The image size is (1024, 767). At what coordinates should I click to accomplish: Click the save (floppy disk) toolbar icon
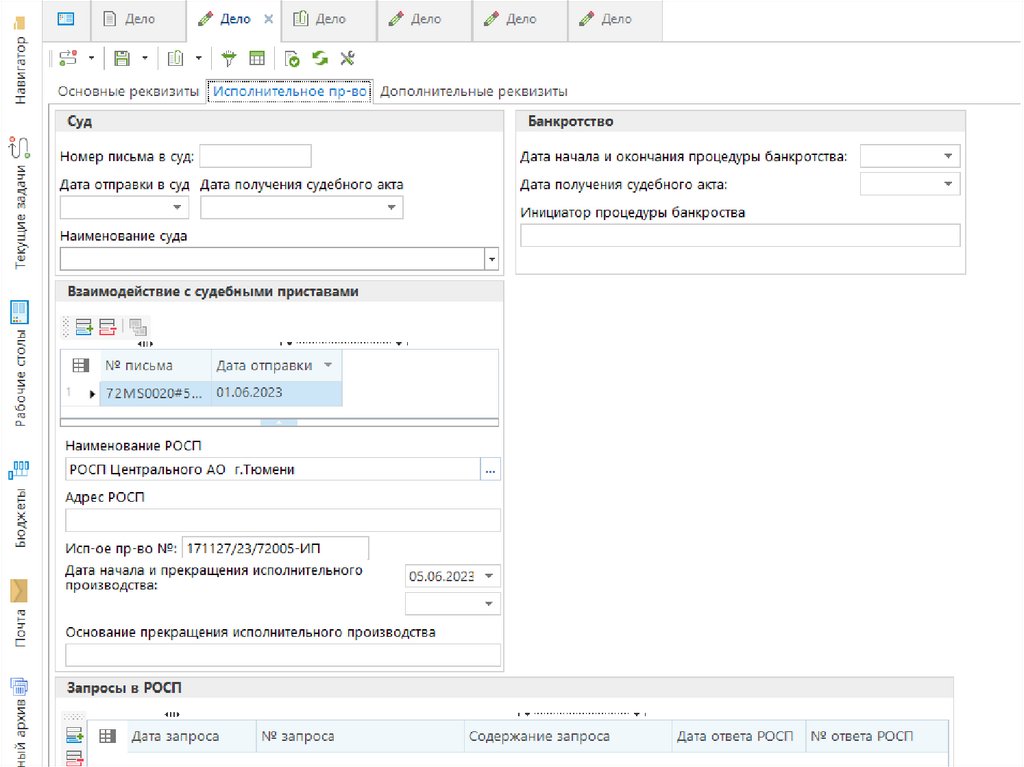point(122,58)
